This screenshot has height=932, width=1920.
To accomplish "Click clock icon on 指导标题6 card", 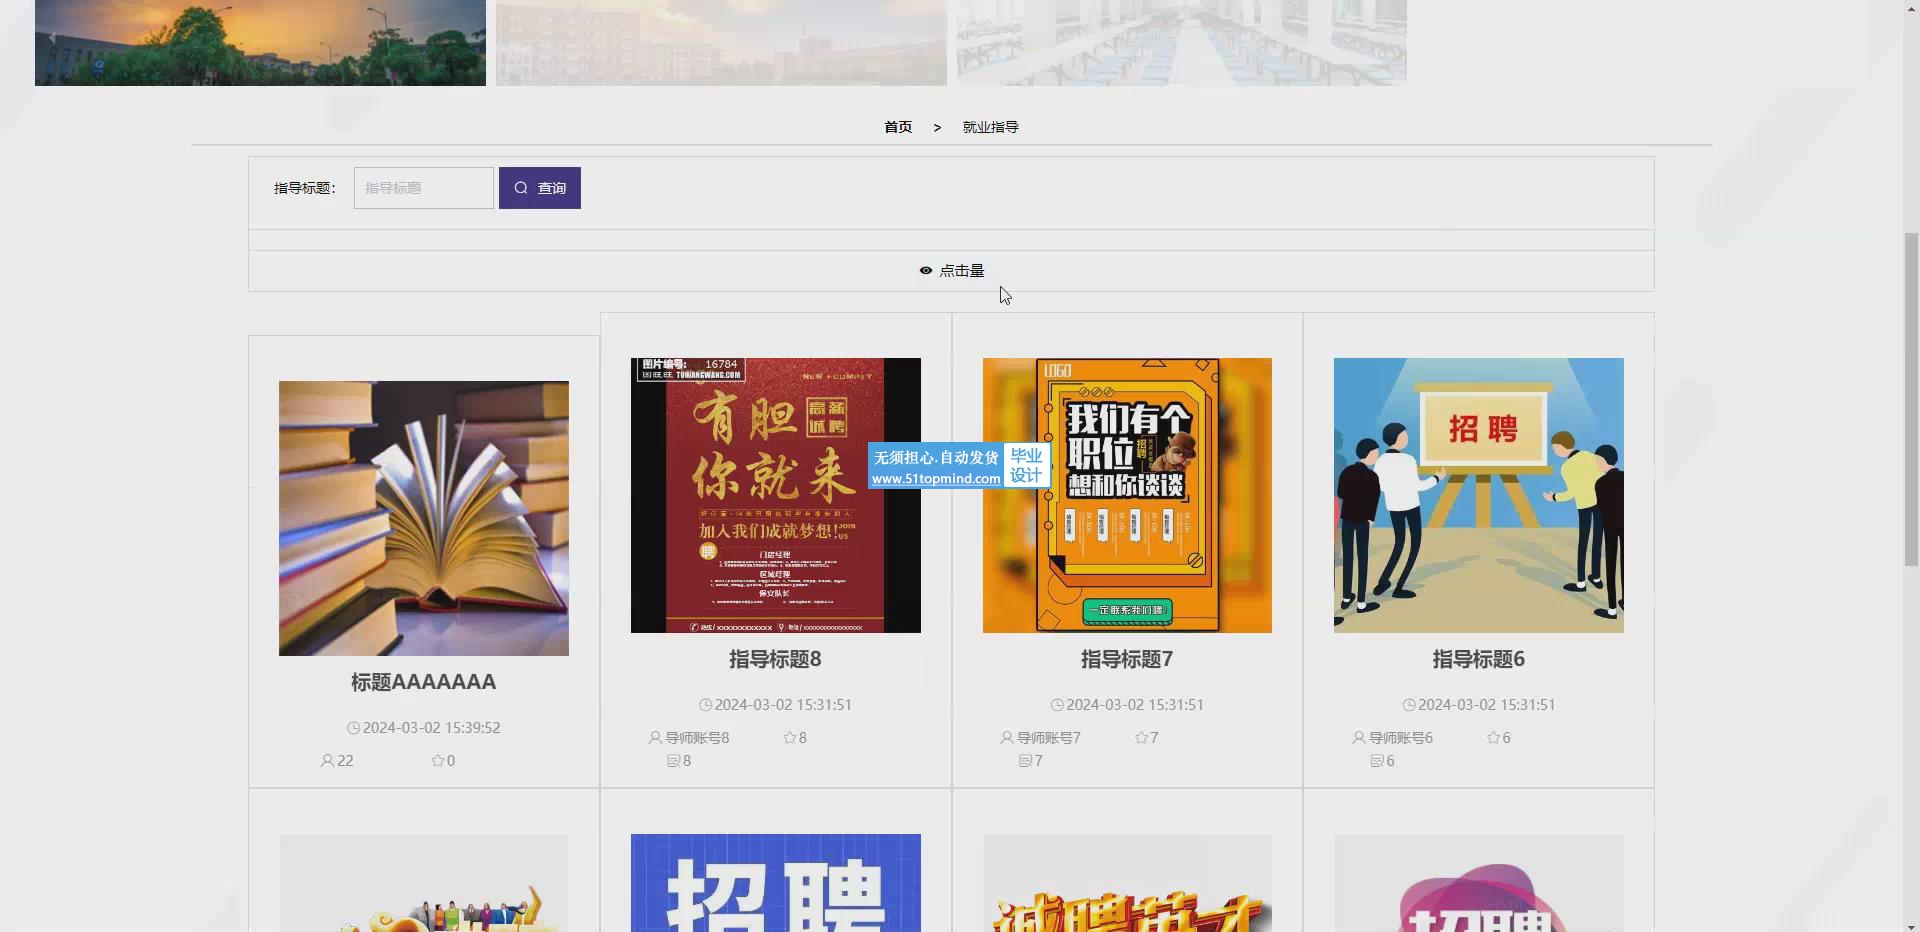I will pos(1409,705).
